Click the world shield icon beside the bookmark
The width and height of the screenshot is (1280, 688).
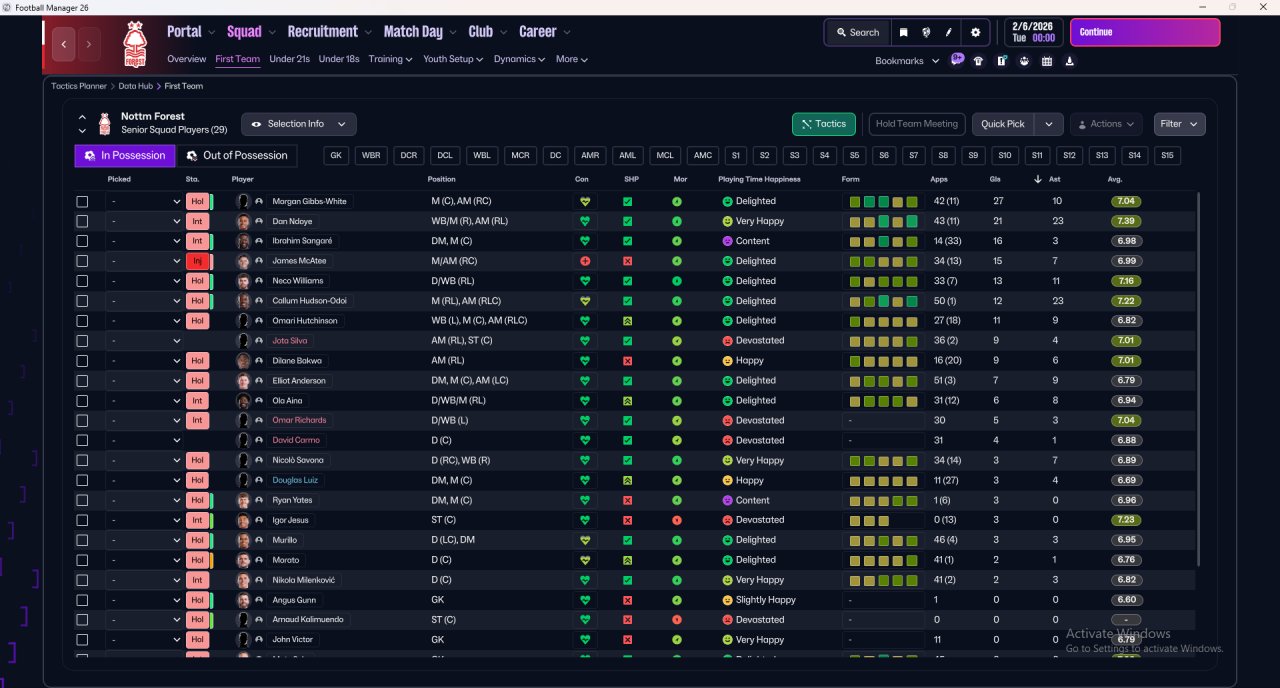point(926,32)
